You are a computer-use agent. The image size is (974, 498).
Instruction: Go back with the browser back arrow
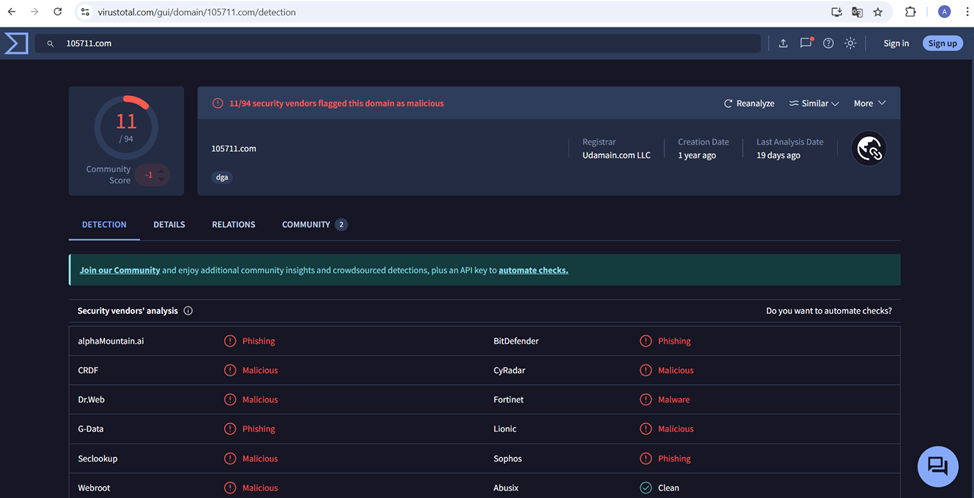tap(11, 12)
